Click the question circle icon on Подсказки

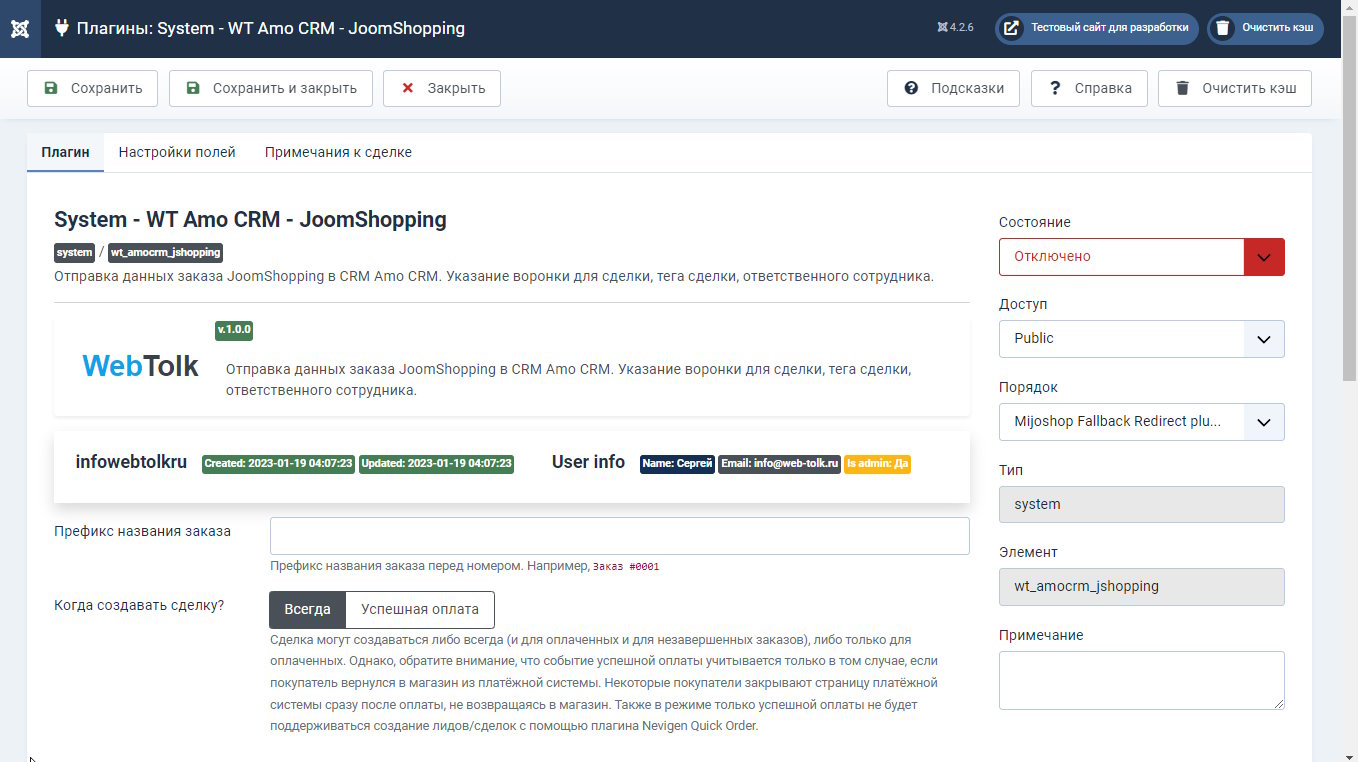pos(911,88)
